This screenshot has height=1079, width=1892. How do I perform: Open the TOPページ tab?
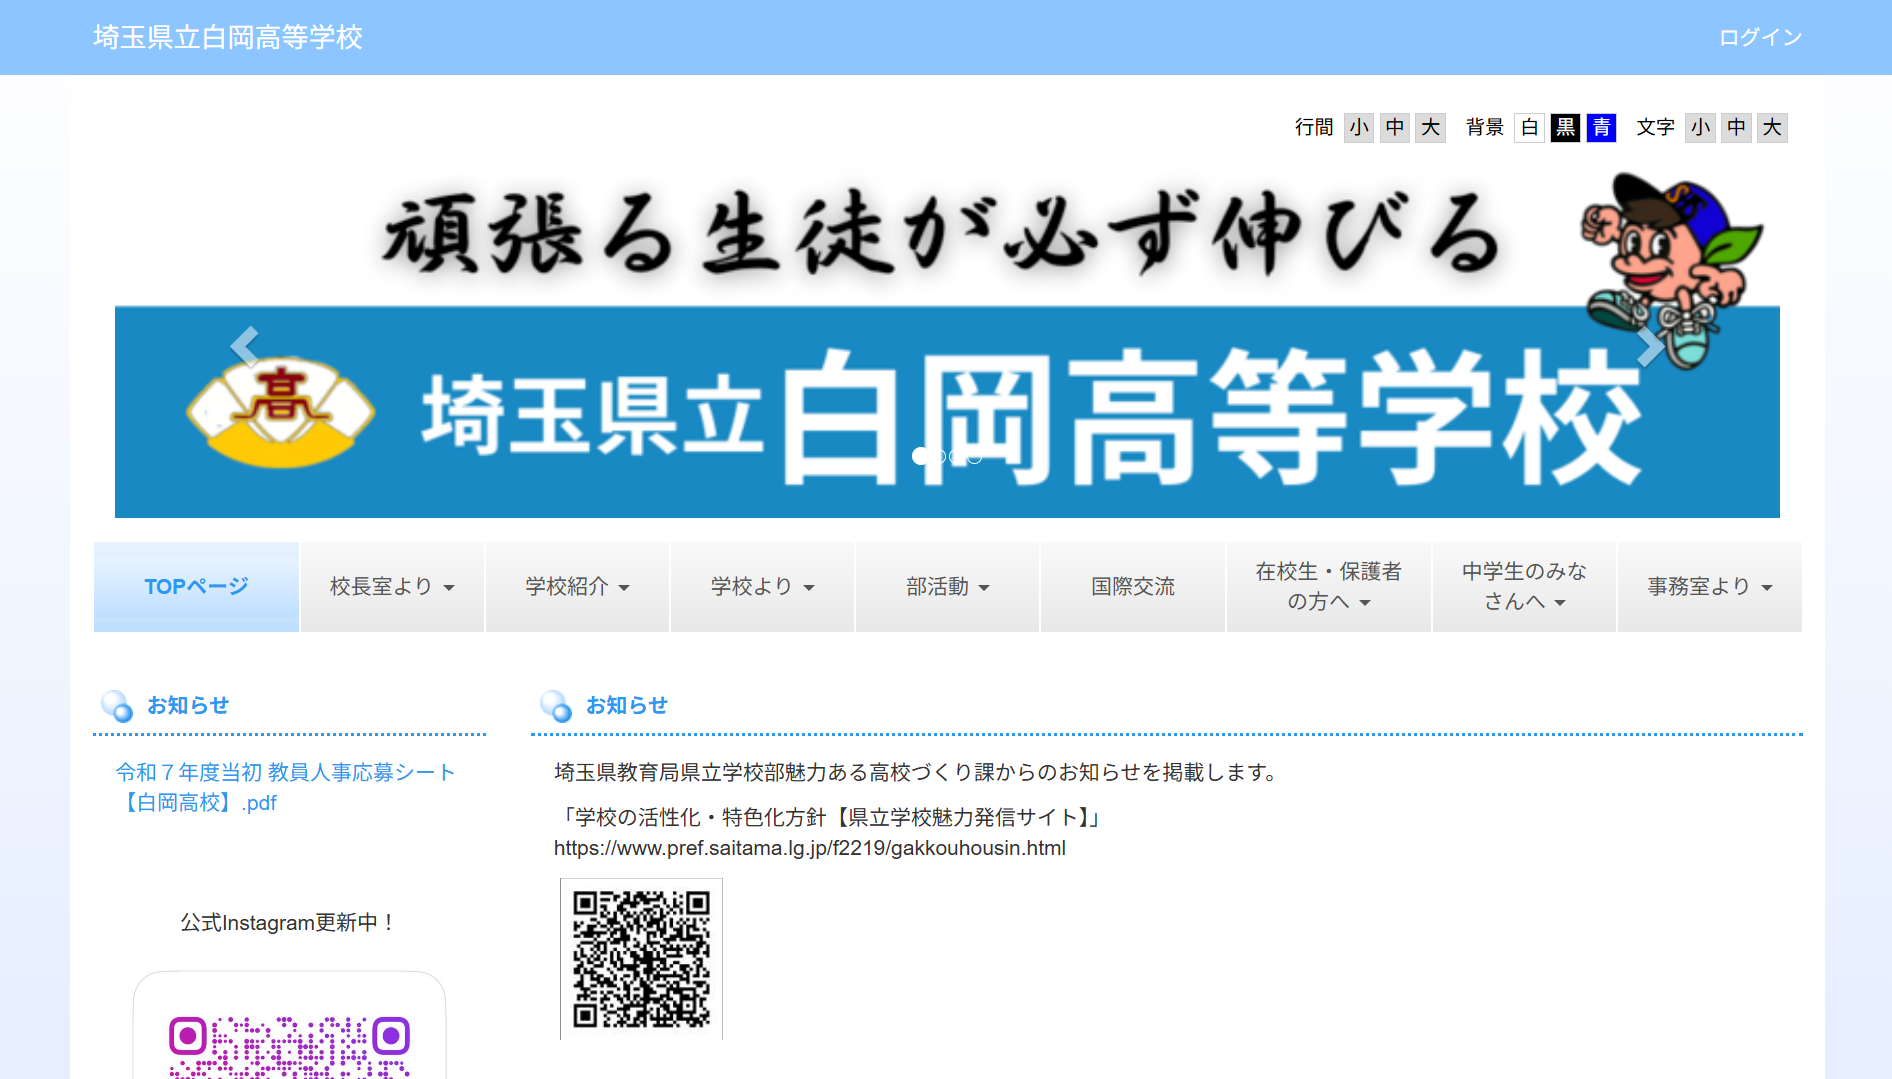tap(196, 587)
